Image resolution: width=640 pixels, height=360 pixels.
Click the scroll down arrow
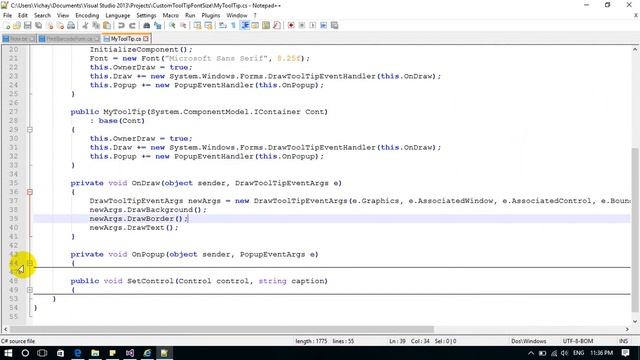tap(635, 321)
